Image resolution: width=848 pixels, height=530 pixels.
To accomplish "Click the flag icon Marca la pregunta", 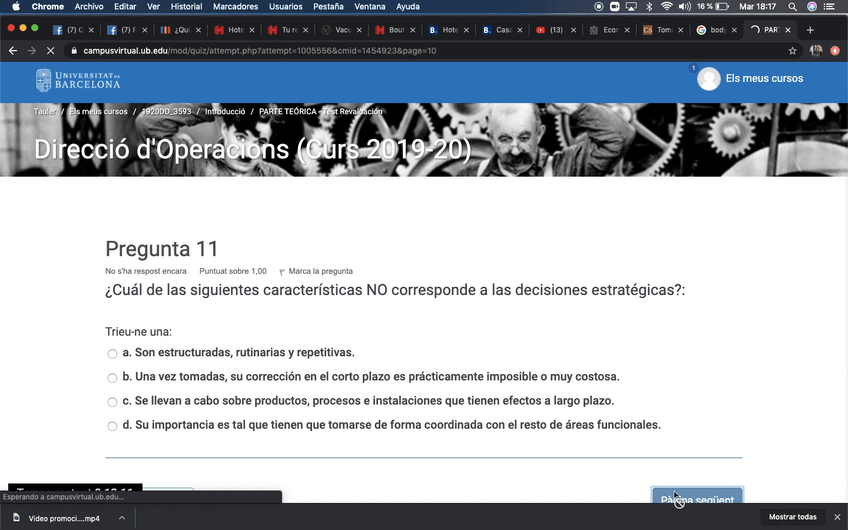I will [282, 272].
